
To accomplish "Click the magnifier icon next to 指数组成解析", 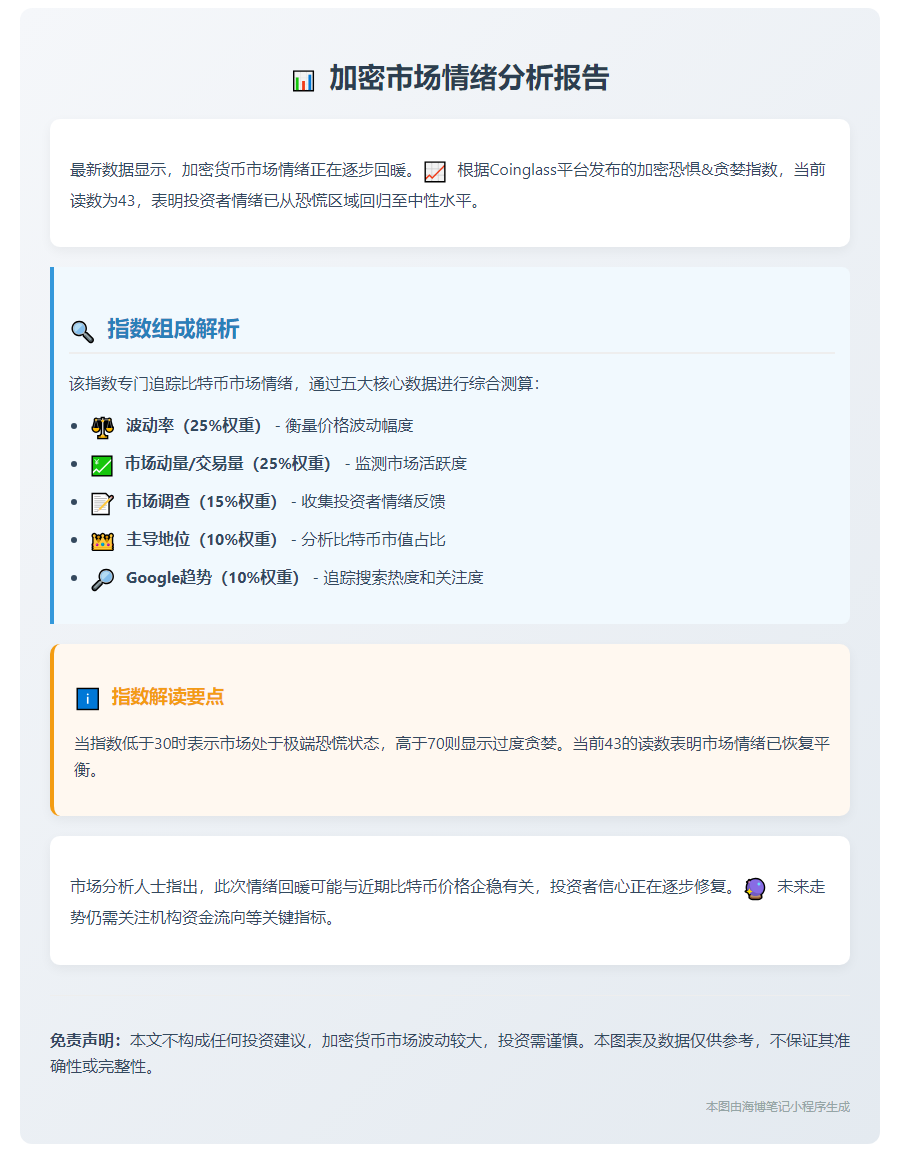I will (82, 331).
